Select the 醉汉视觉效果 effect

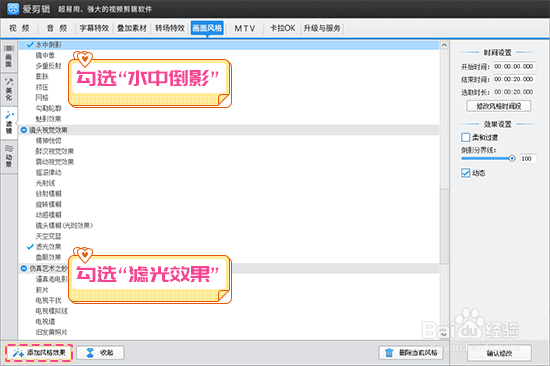tap(55, 151)
